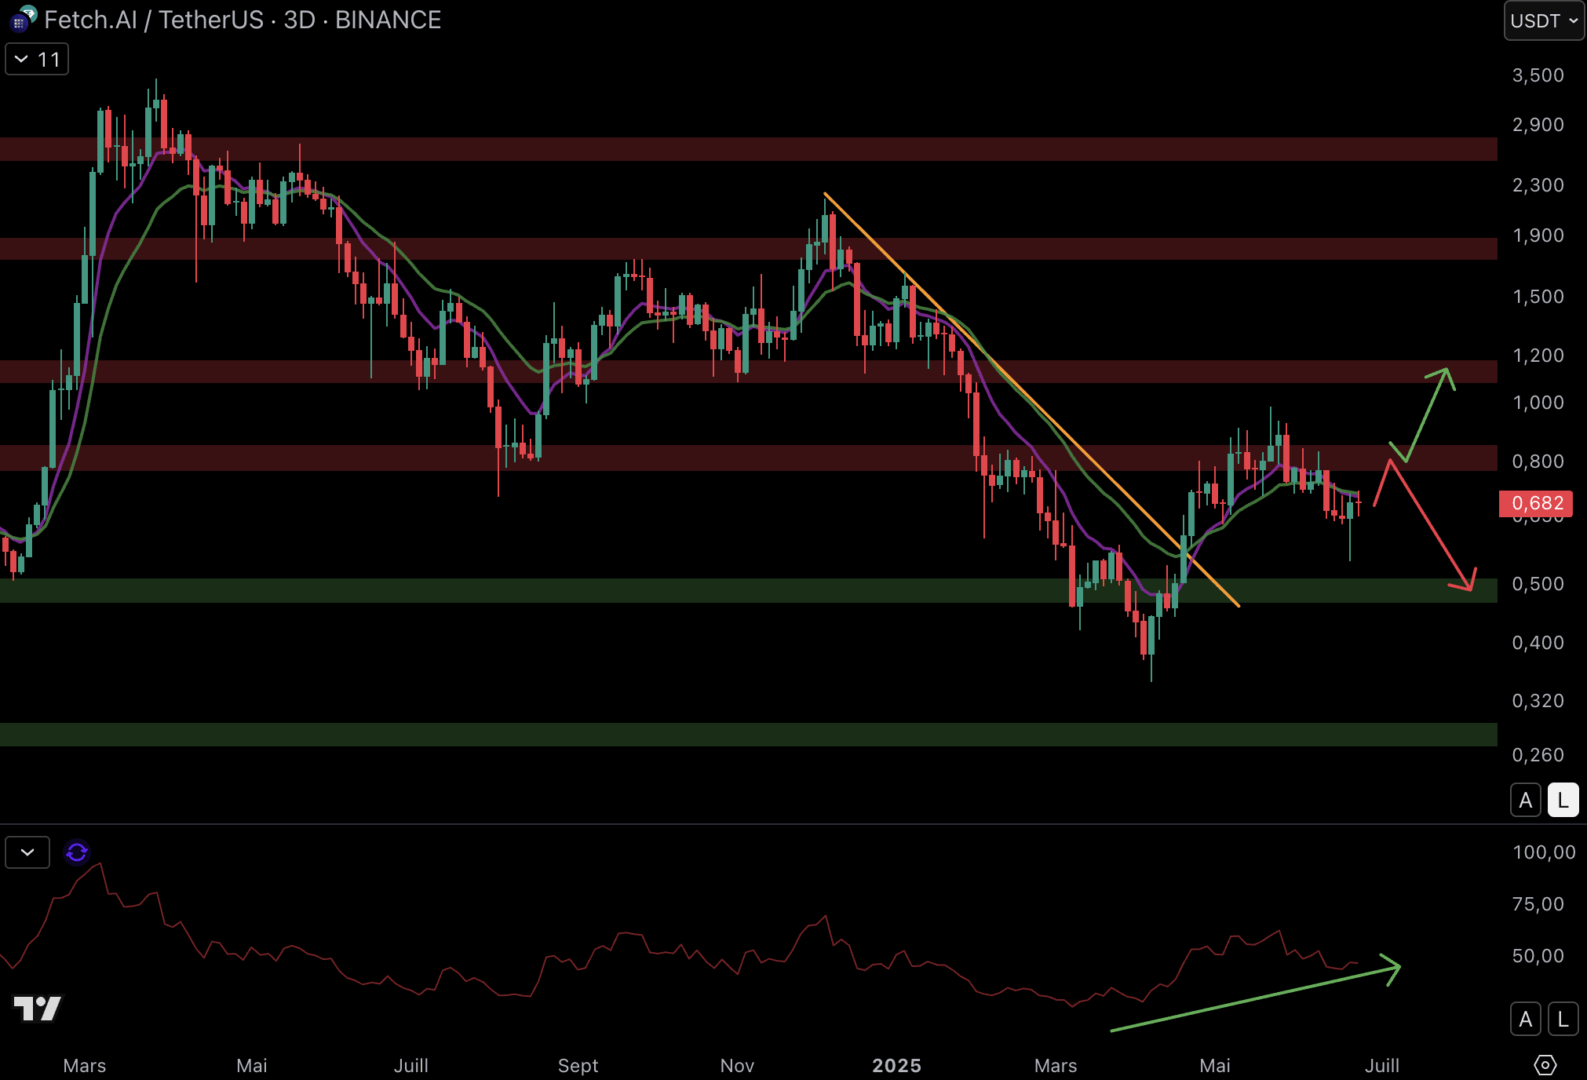Viewport: 1587px width, 1080px height.
Task: Click the Sept label on the time axis
Action: [578, 1066]
